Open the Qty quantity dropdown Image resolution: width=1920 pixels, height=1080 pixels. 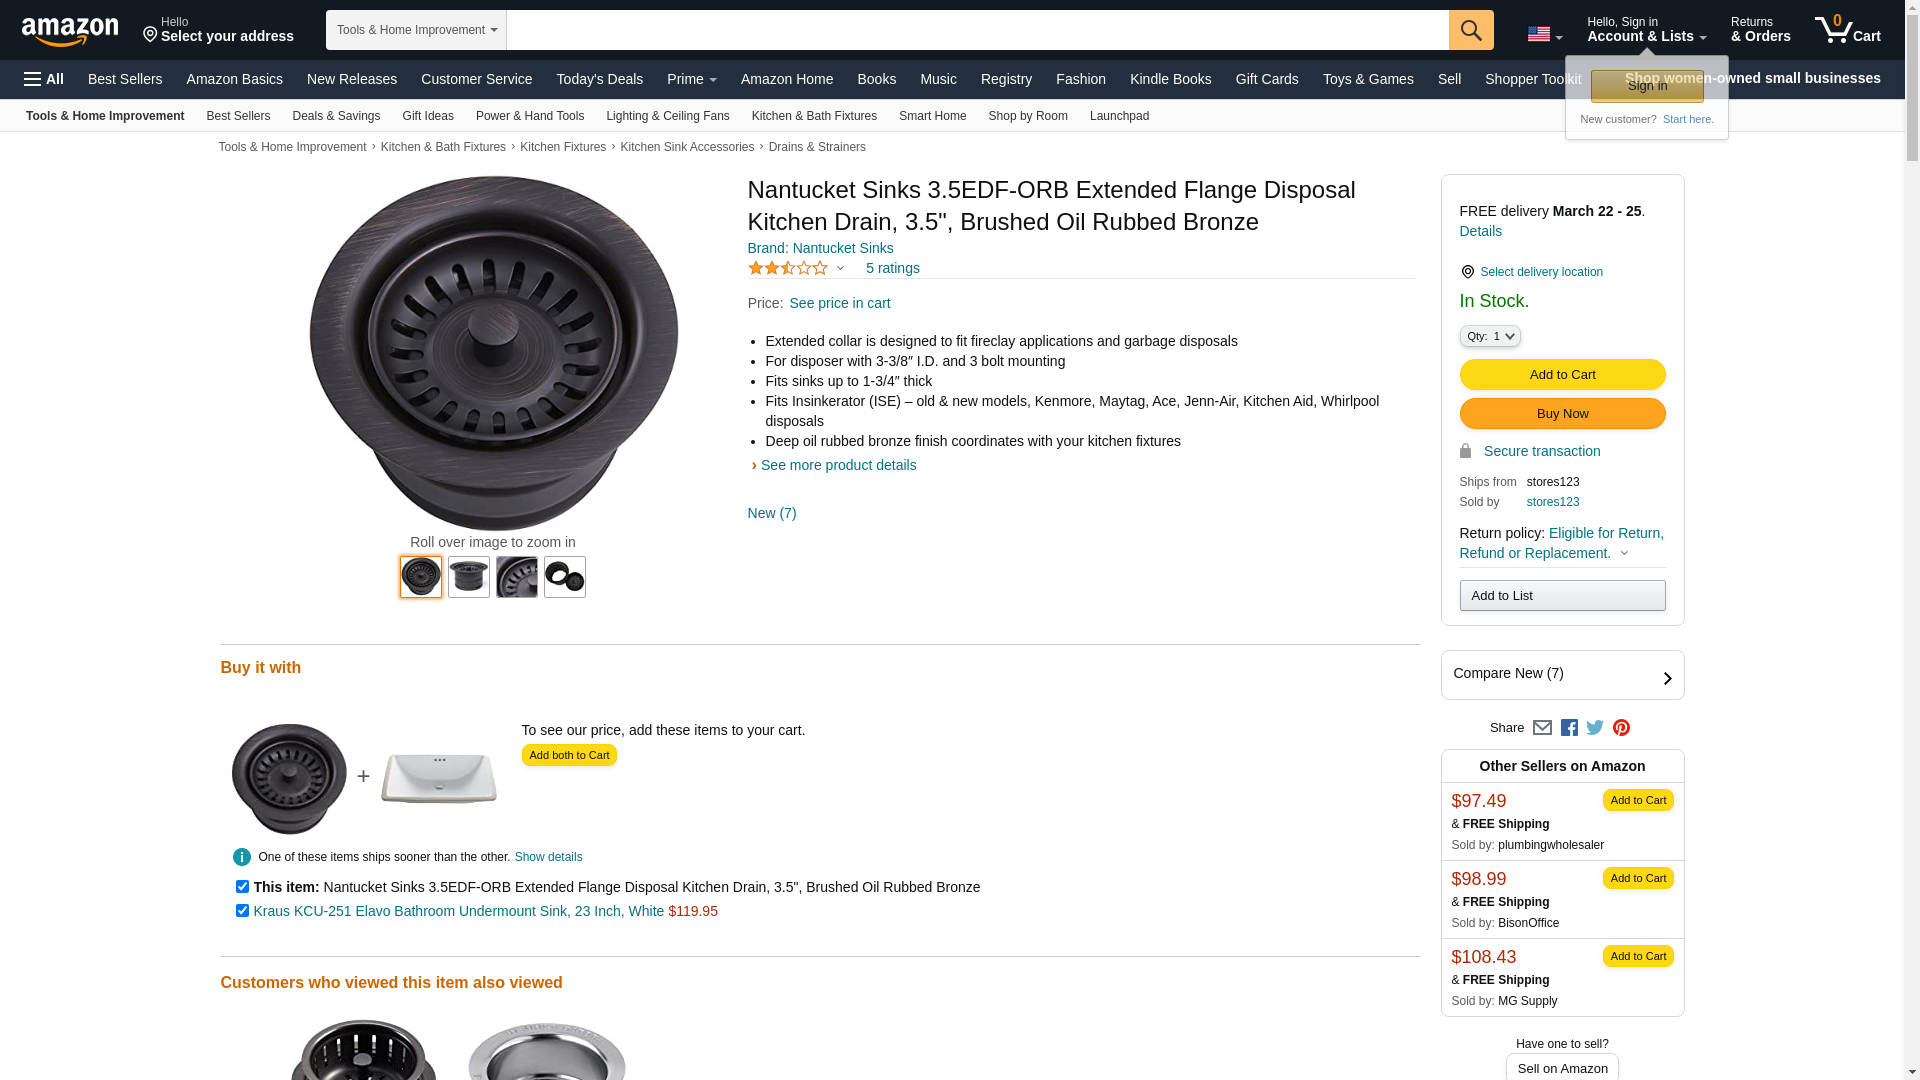pyautogui.click(x=1490, y=336)
